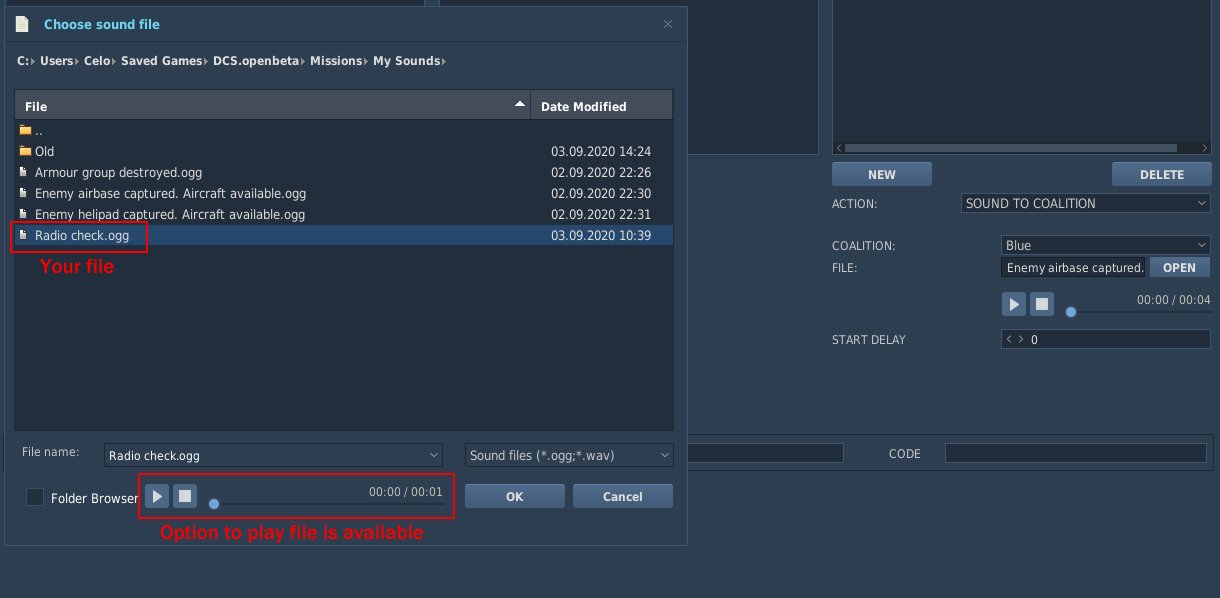Viewport: 1220px width, 598px height.
Task: Jump to Saved Games breadcrumb
Action: click(162, 61)
